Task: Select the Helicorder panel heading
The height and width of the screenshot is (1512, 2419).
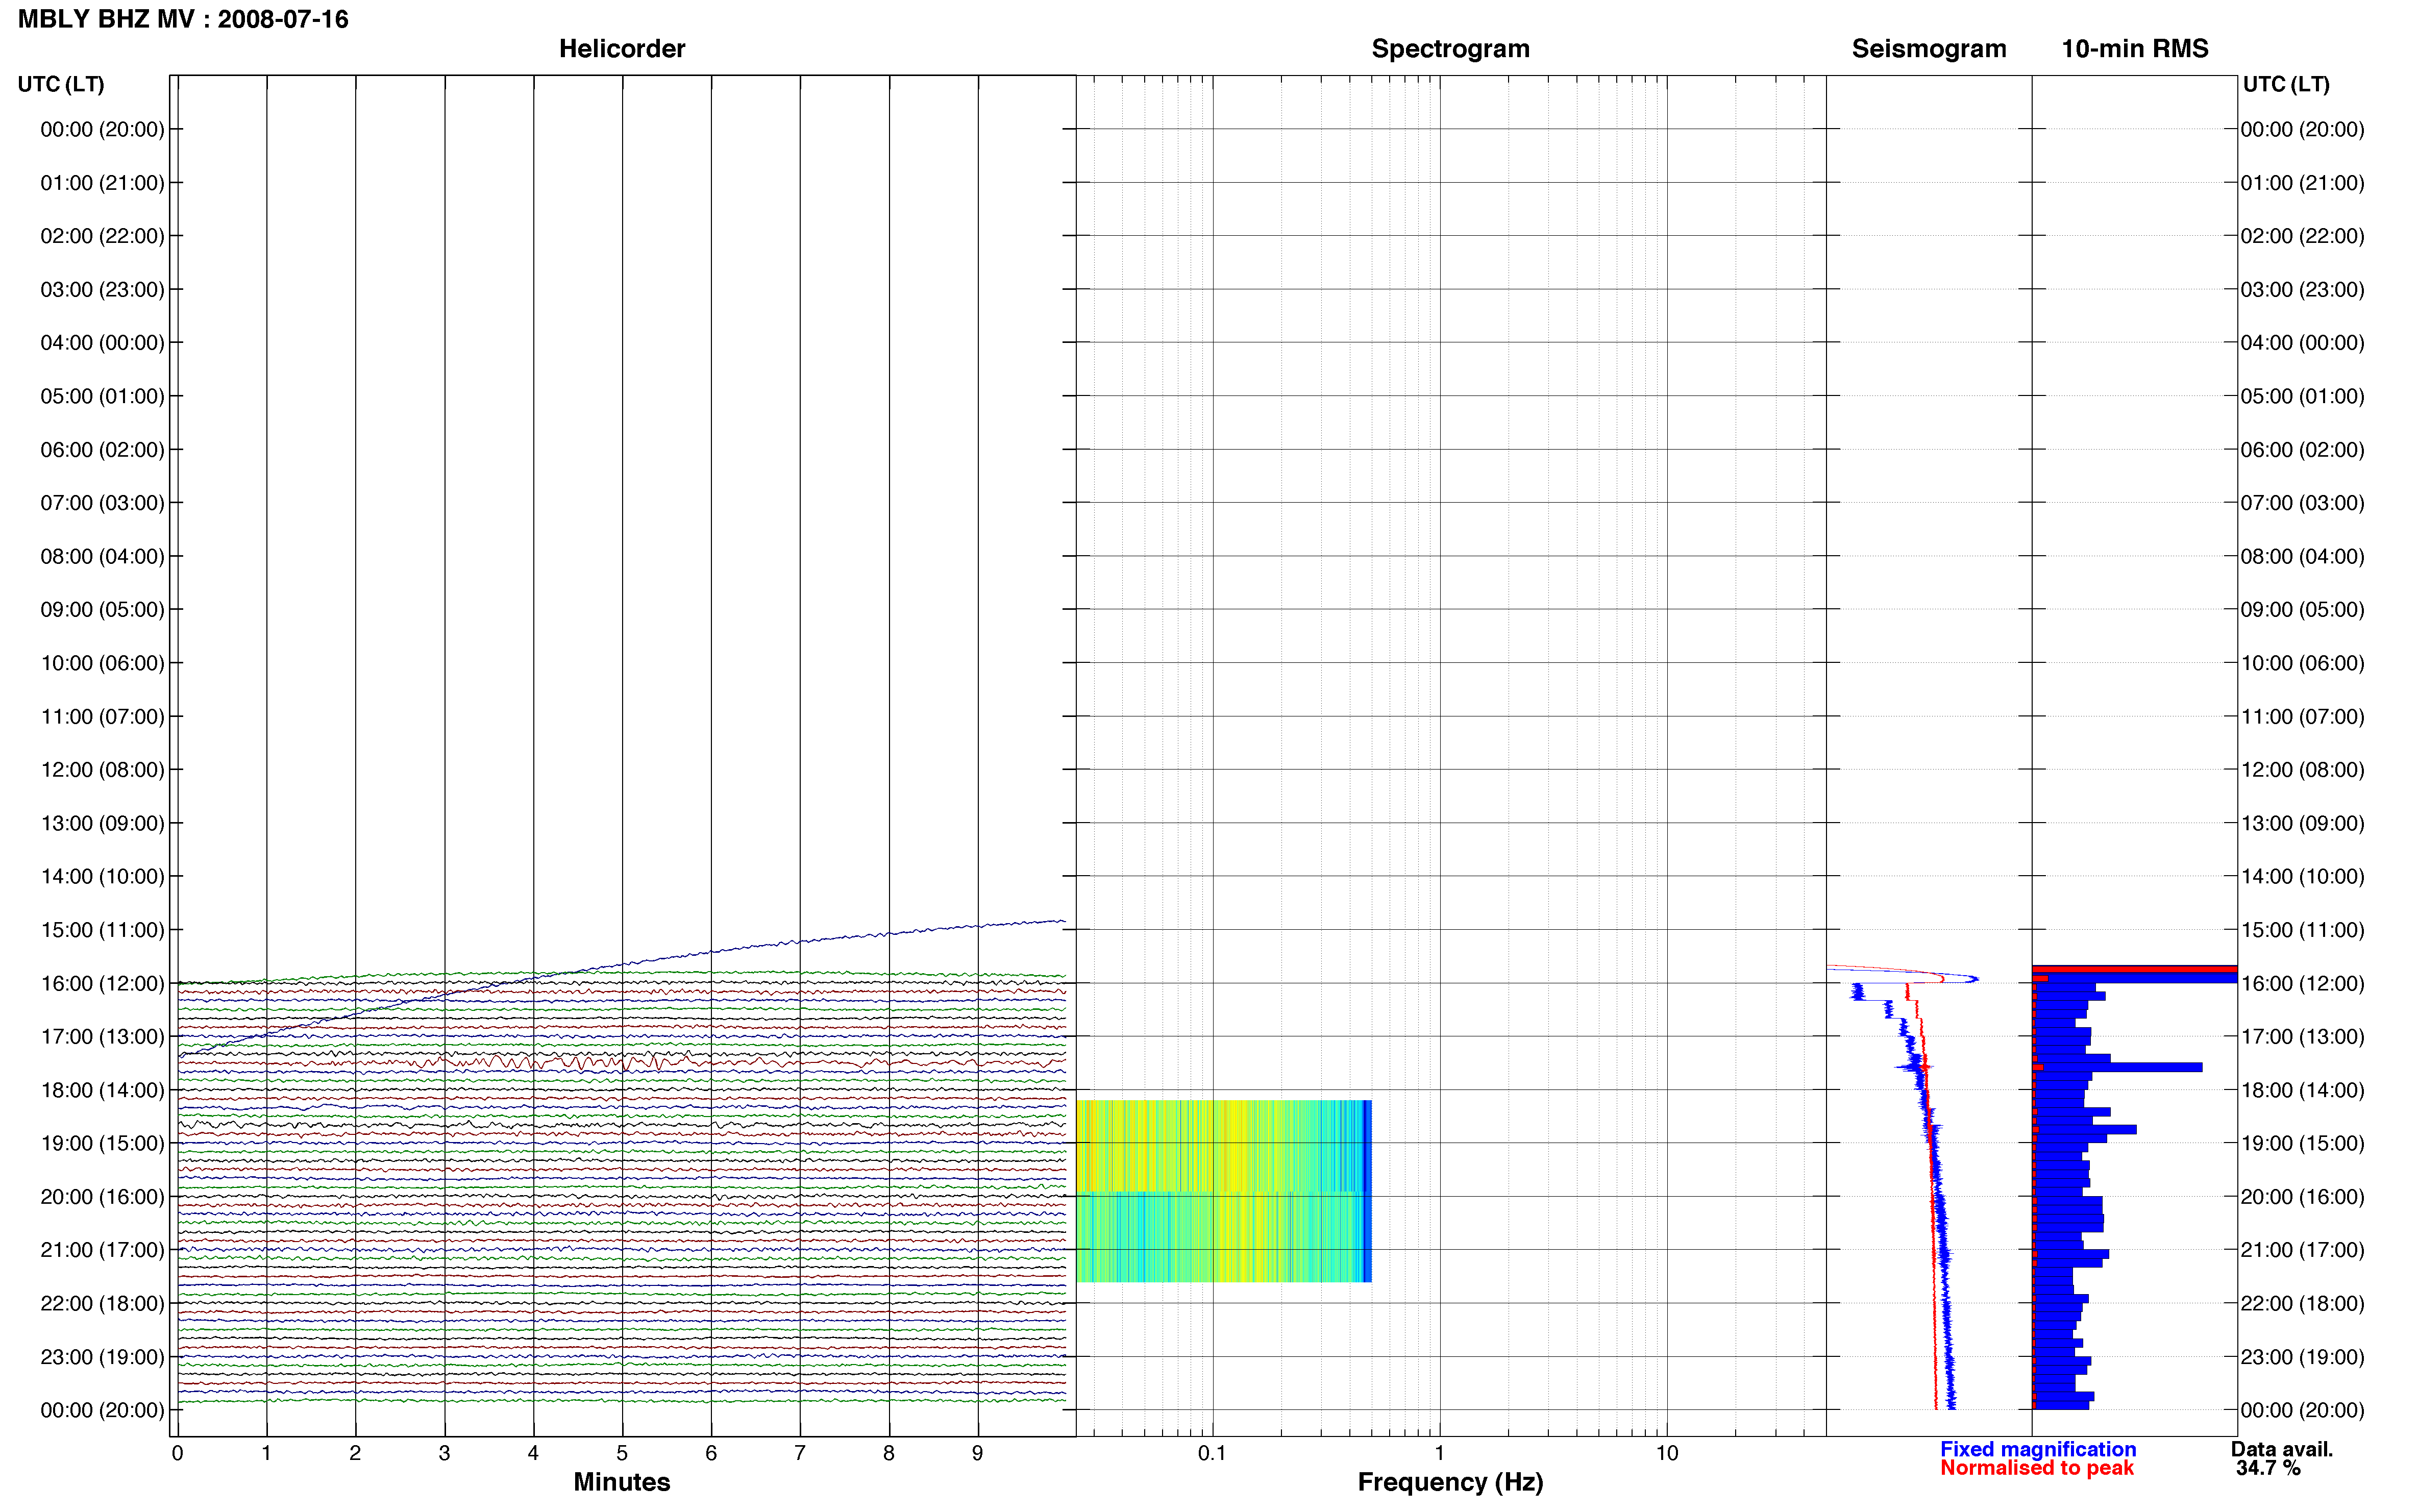Action: pyautogui.click(x=621, y=49)
